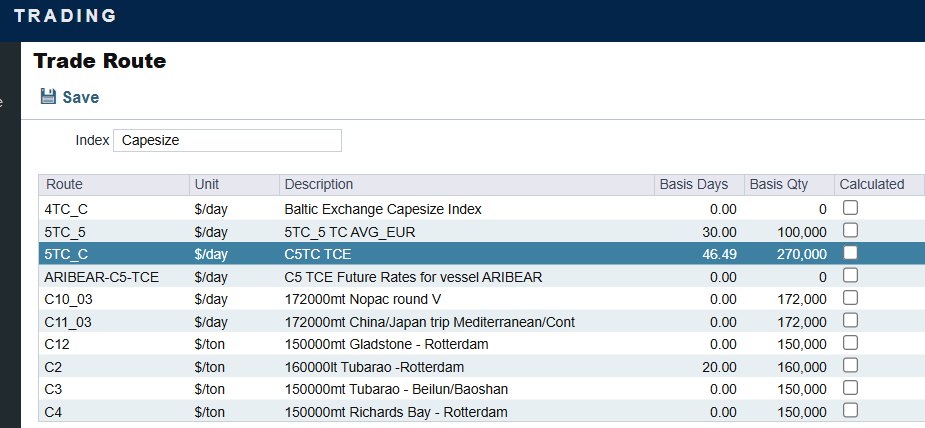925x428 pixels.
Task: Click the Description column header
Action: pos(467,185)
